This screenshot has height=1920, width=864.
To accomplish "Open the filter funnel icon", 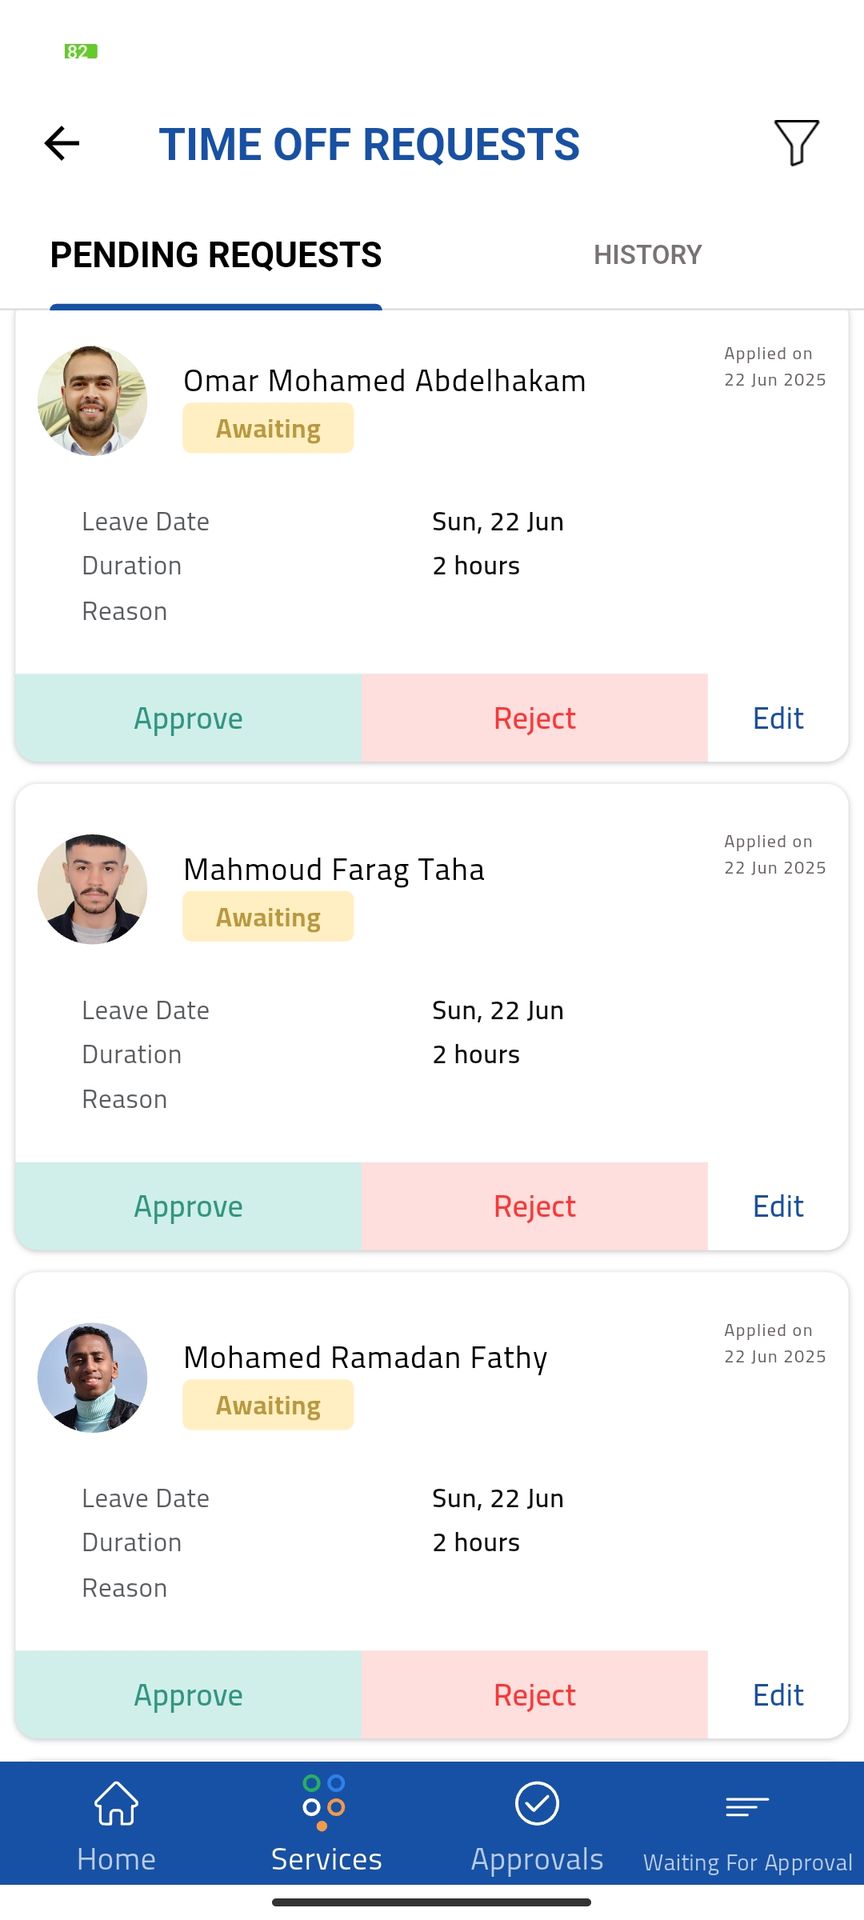I will pos(796,143).
